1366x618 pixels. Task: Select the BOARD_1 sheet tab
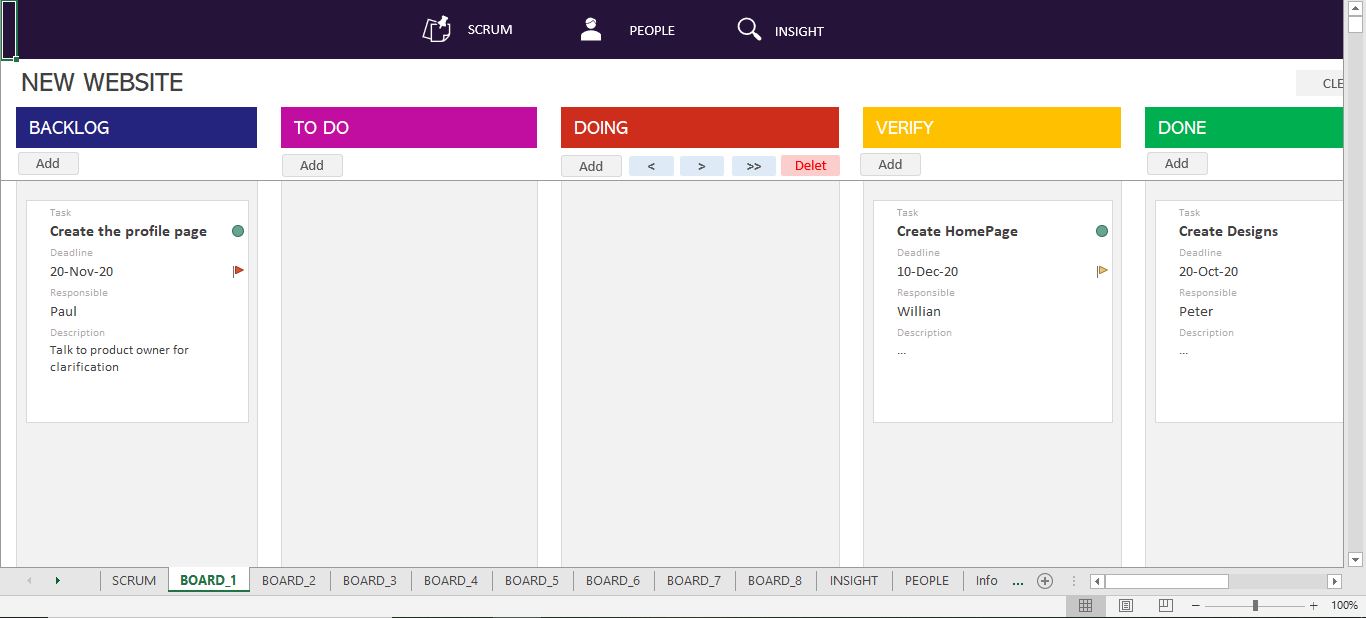click(x=208, y=581)
